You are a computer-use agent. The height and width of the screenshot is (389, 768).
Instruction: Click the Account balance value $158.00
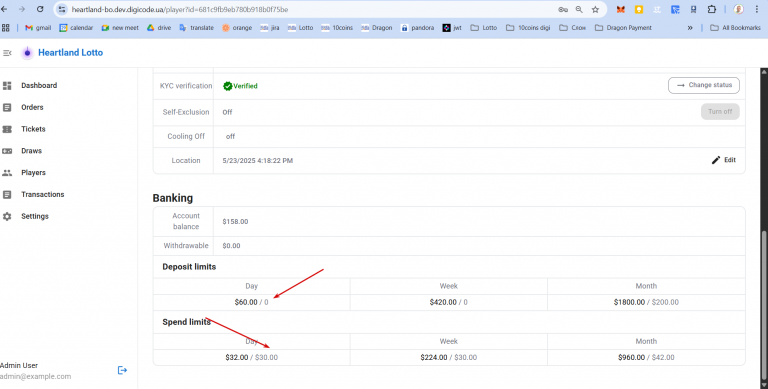(235, 221)
